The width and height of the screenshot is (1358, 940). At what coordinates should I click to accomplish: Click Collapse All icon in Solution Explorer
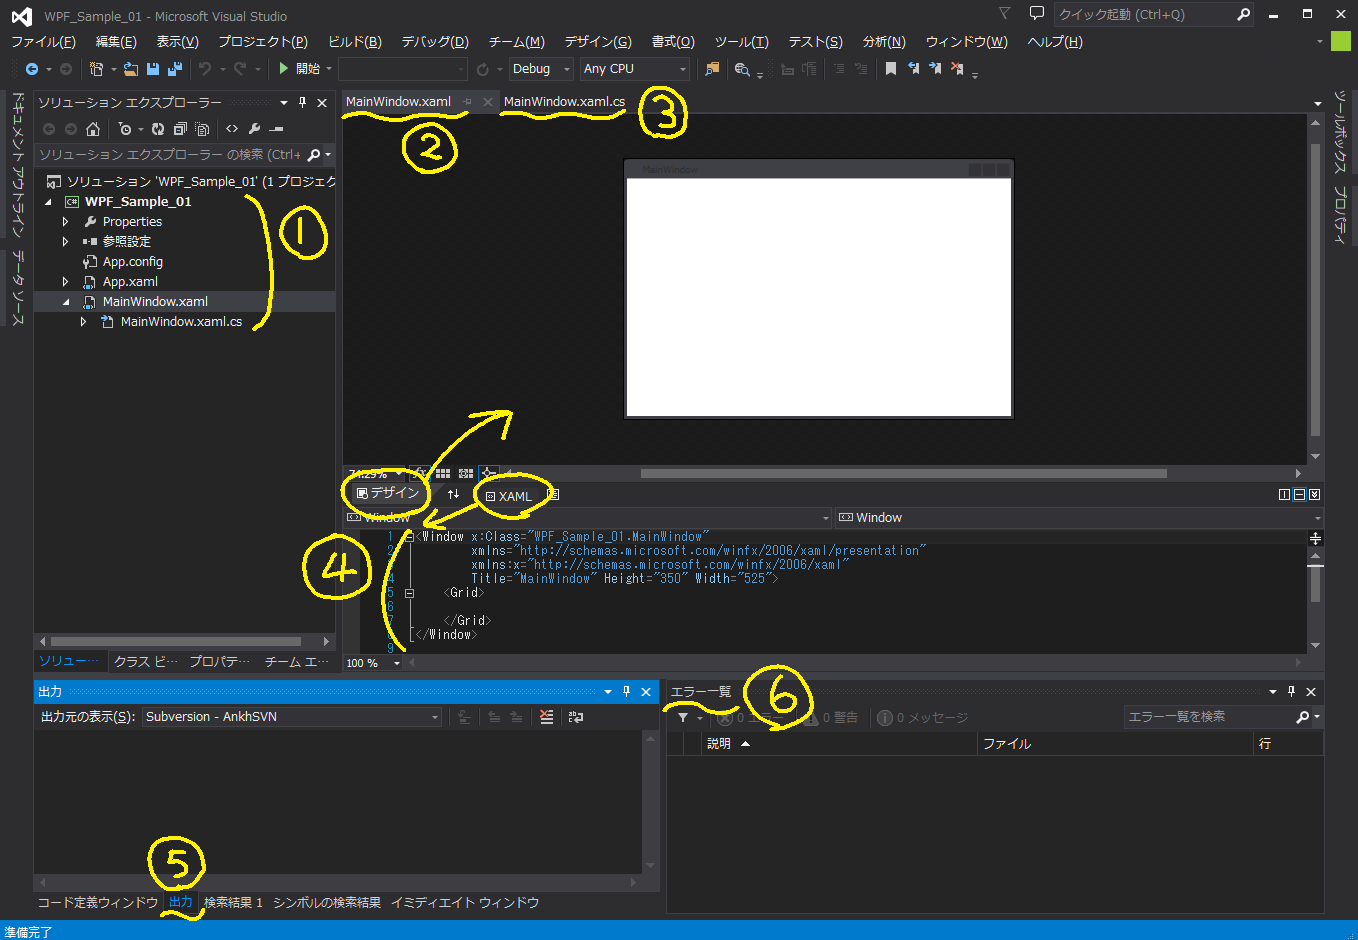click(x=180, y=129)
